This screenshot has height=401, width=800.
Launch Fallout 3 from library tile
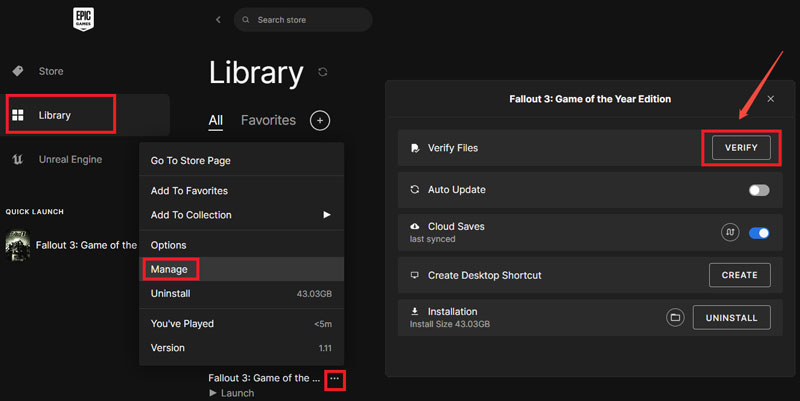232,393
